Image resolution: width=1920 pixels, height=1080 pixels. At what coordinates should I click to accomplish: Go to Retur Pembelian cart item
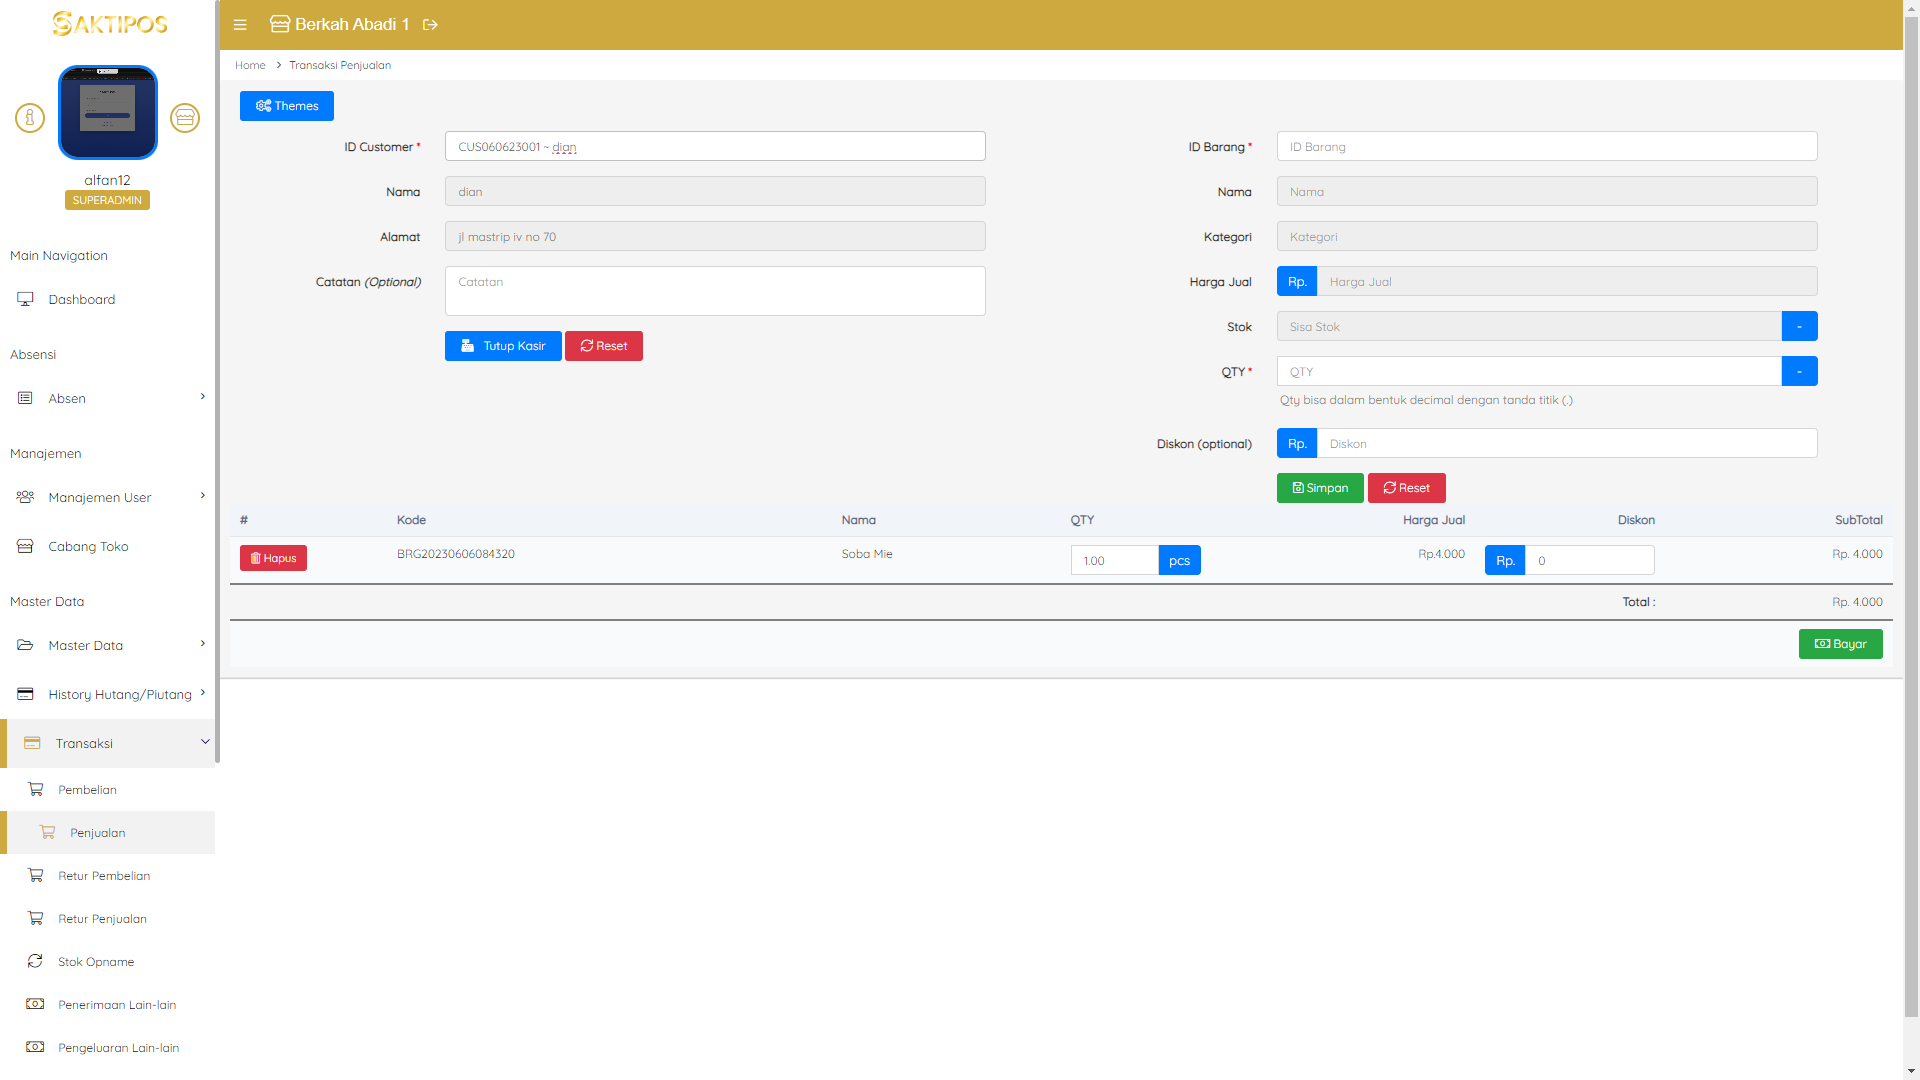(x=104, y=875)
